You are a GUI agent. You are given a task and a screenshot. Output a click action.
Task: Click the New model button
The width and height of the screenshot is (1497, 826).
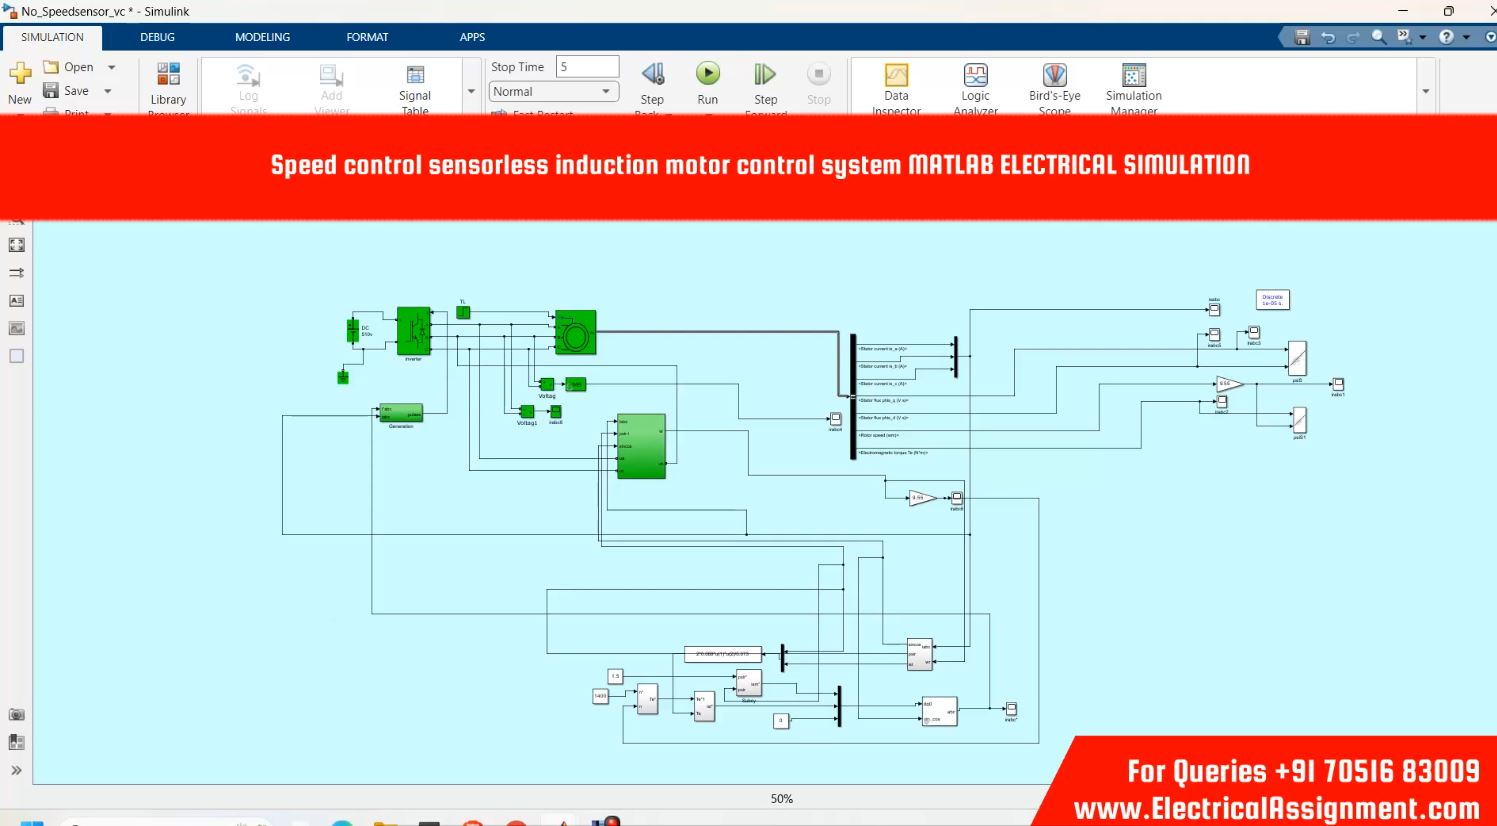point(20,82)
